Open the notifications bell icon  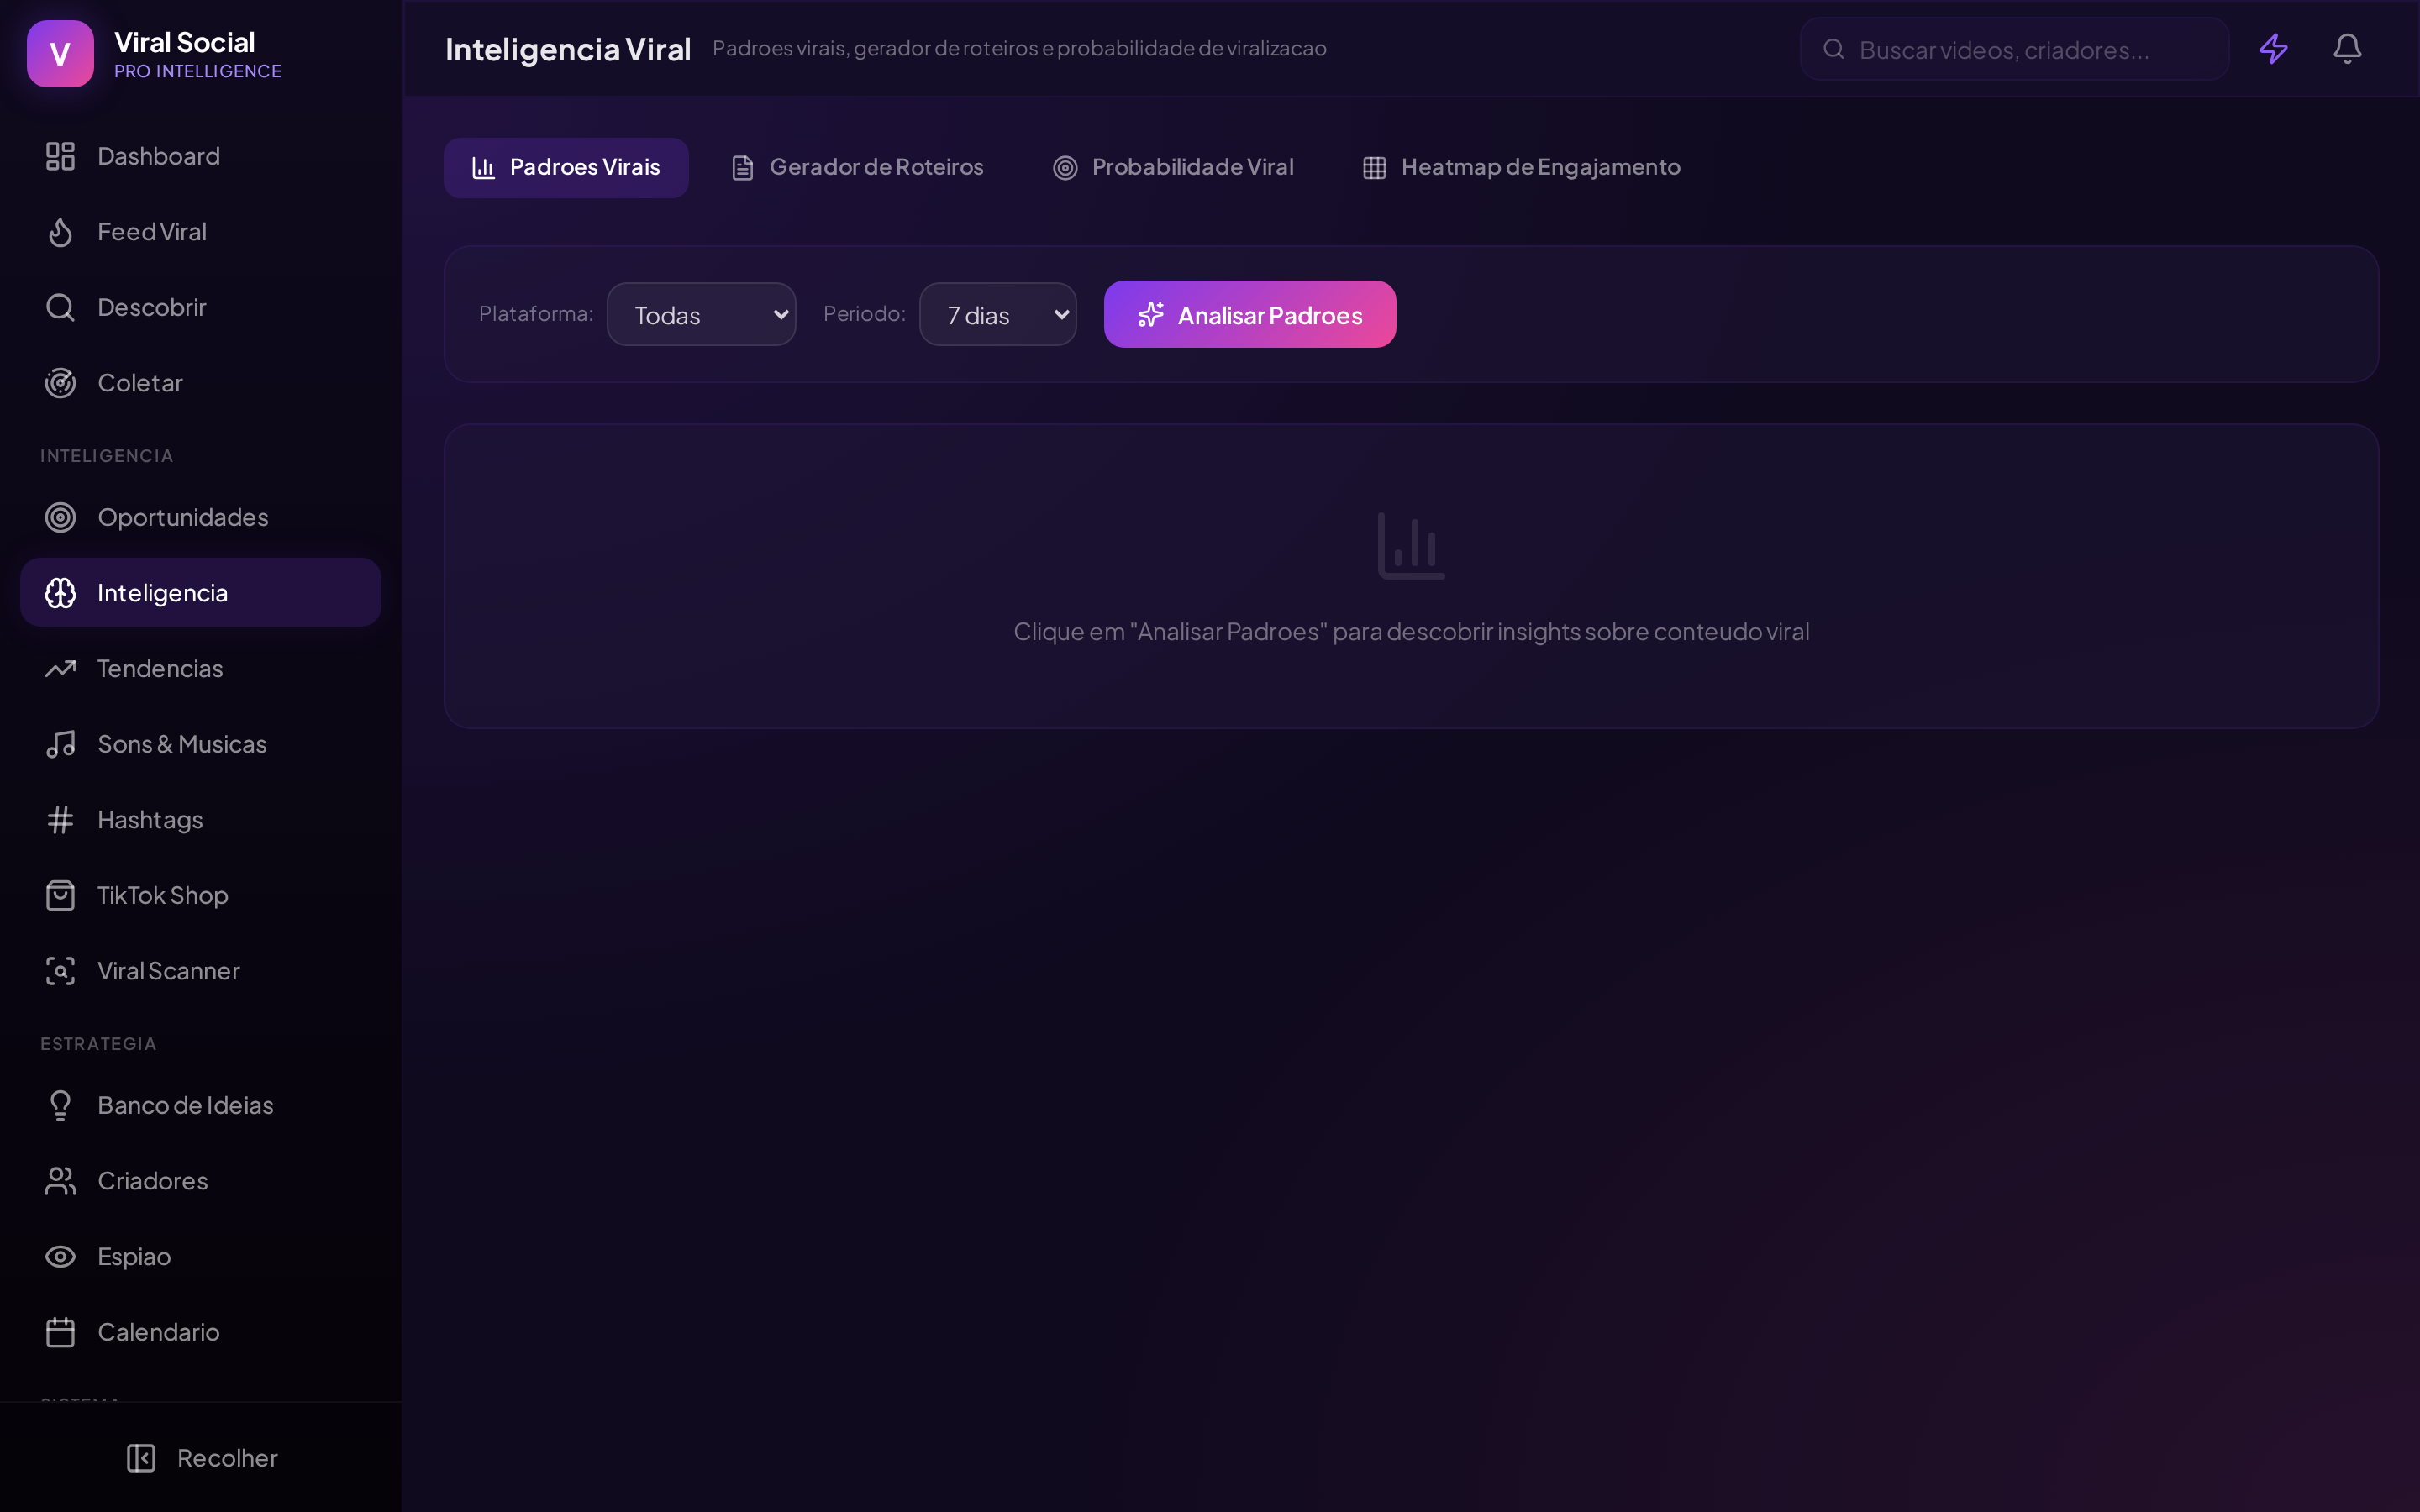point(2347,49)
